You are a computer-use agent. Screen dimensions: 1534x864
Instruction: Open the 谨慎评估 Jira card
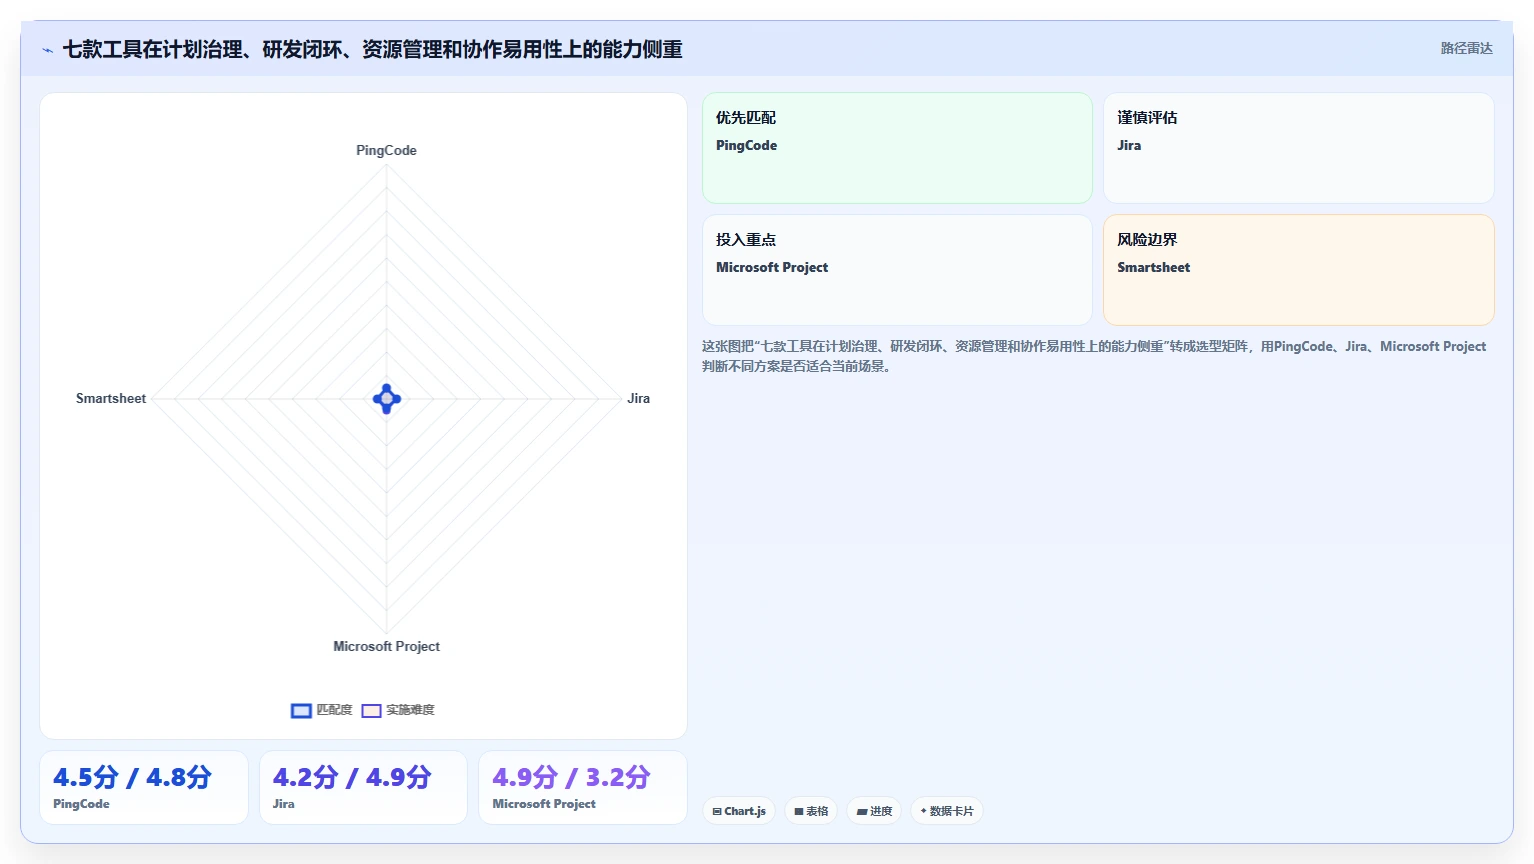[x=1298, y=148]
